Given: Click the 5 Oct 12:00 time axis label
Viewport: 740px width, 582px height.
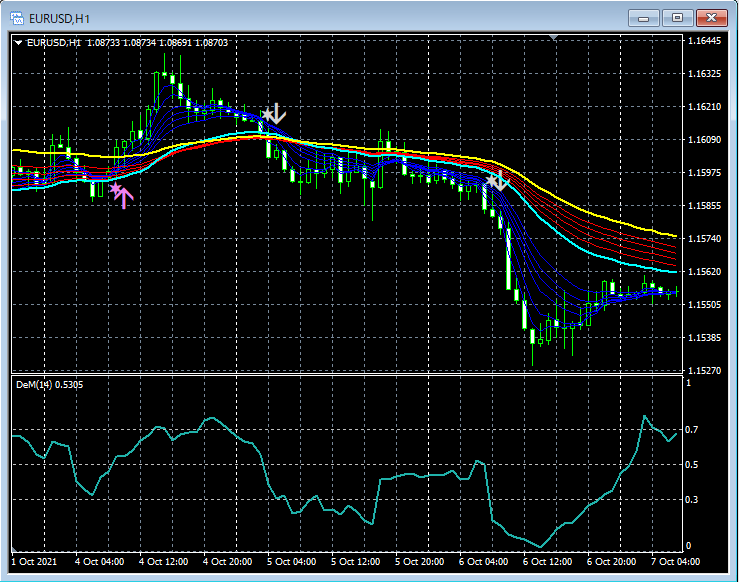Looking at the screenshot, I should pyautogui.click(x=355, y=562).
